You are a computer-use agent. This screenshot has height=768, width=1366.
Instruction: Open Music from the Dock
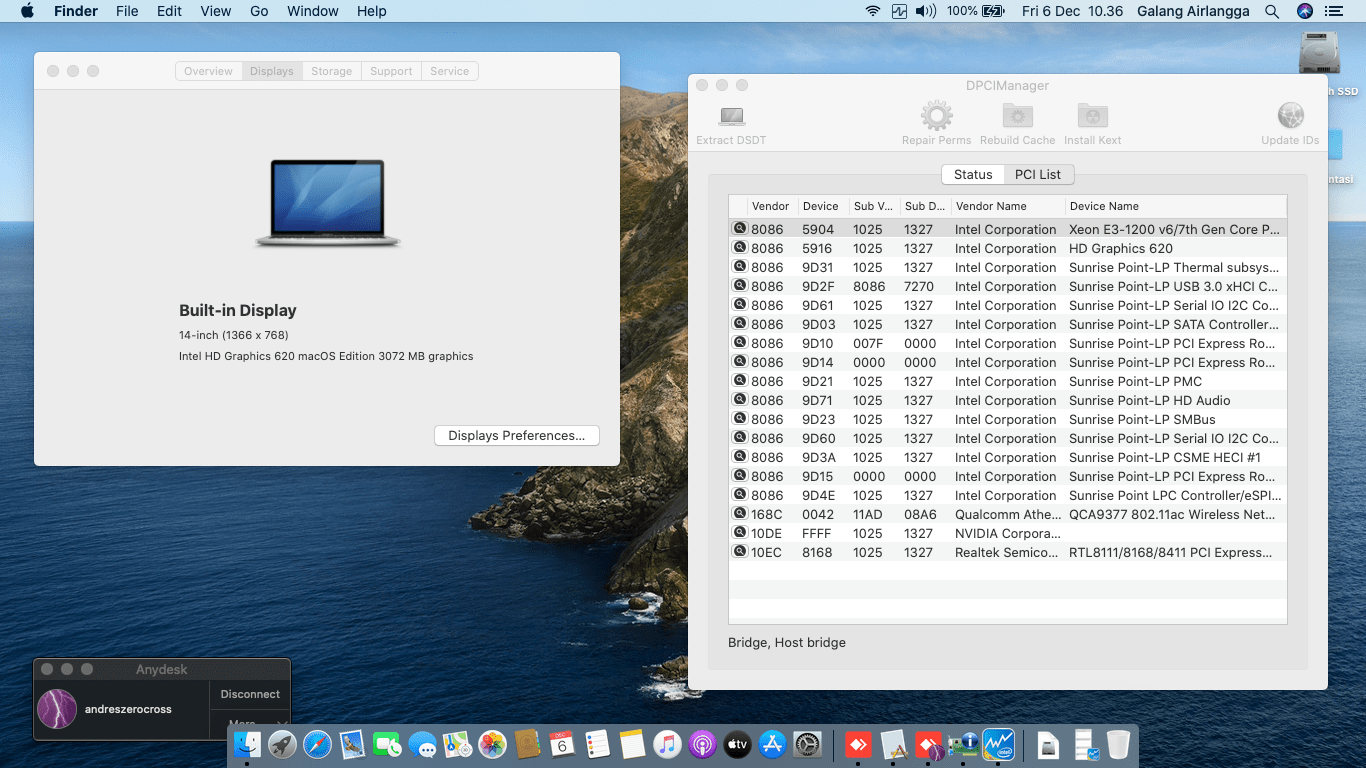pyautogui.click(x=667, y=744)
